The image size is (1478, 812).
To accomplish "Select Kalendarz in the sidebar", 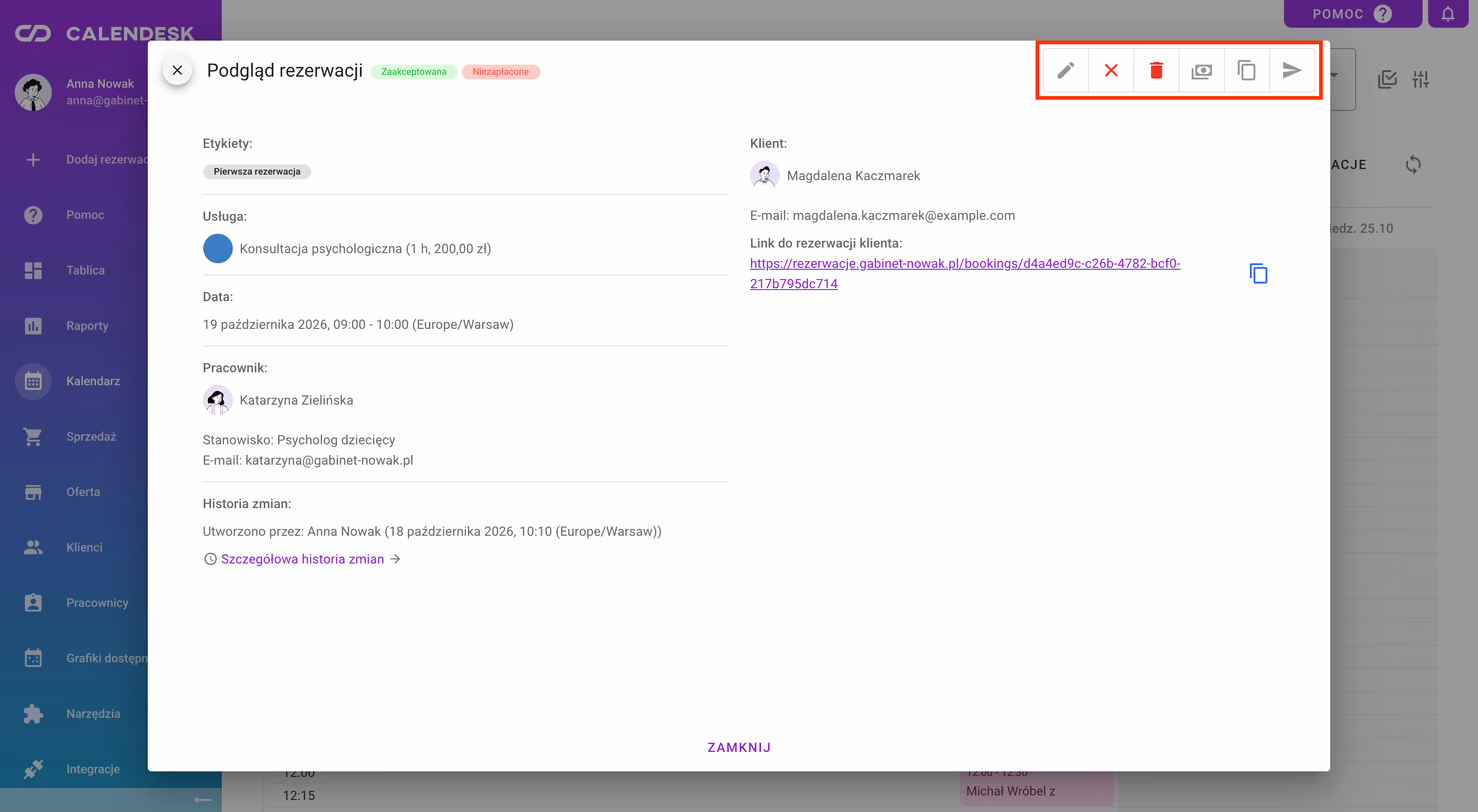I will [93, 381].
